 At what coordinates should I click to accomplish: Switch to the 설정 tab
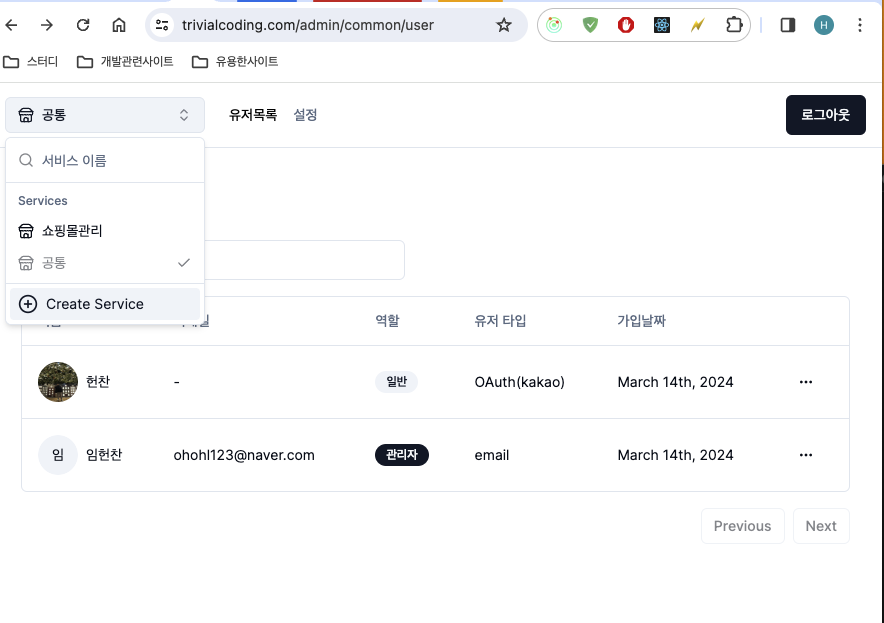click(x=305, y=115)
